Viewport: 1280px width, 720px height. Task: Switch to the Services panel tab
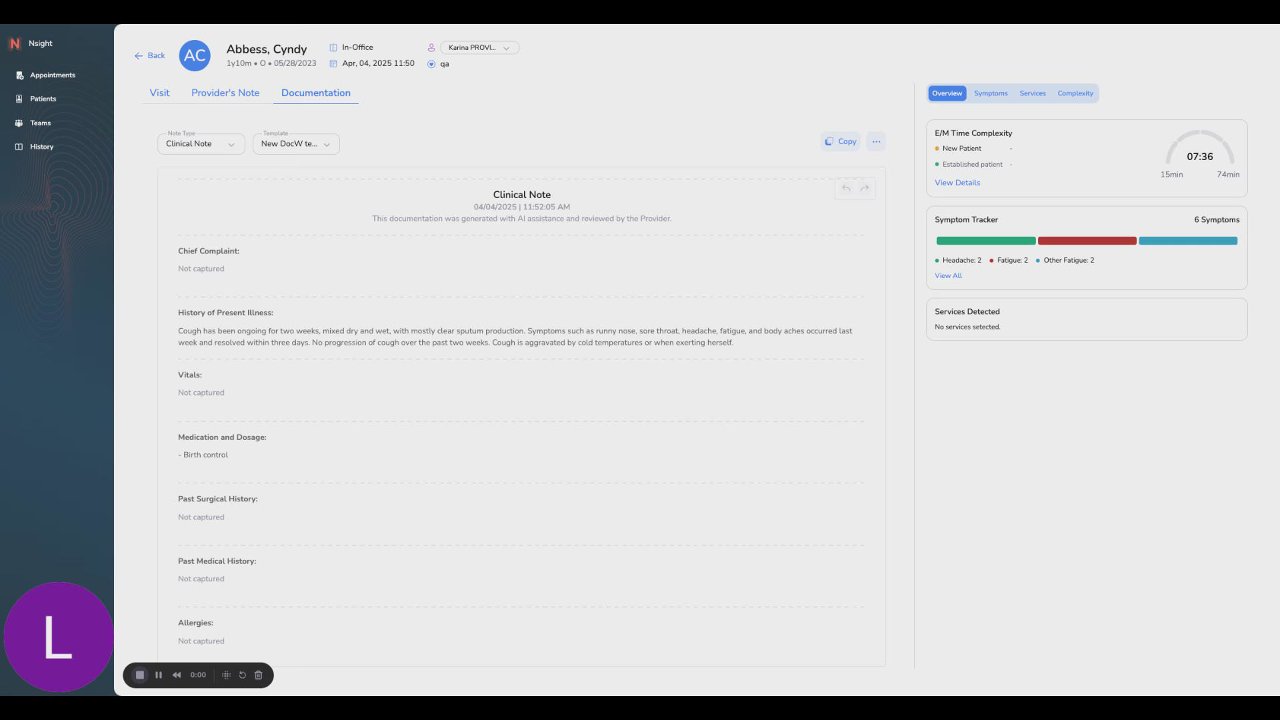(x=1033, y=93)
